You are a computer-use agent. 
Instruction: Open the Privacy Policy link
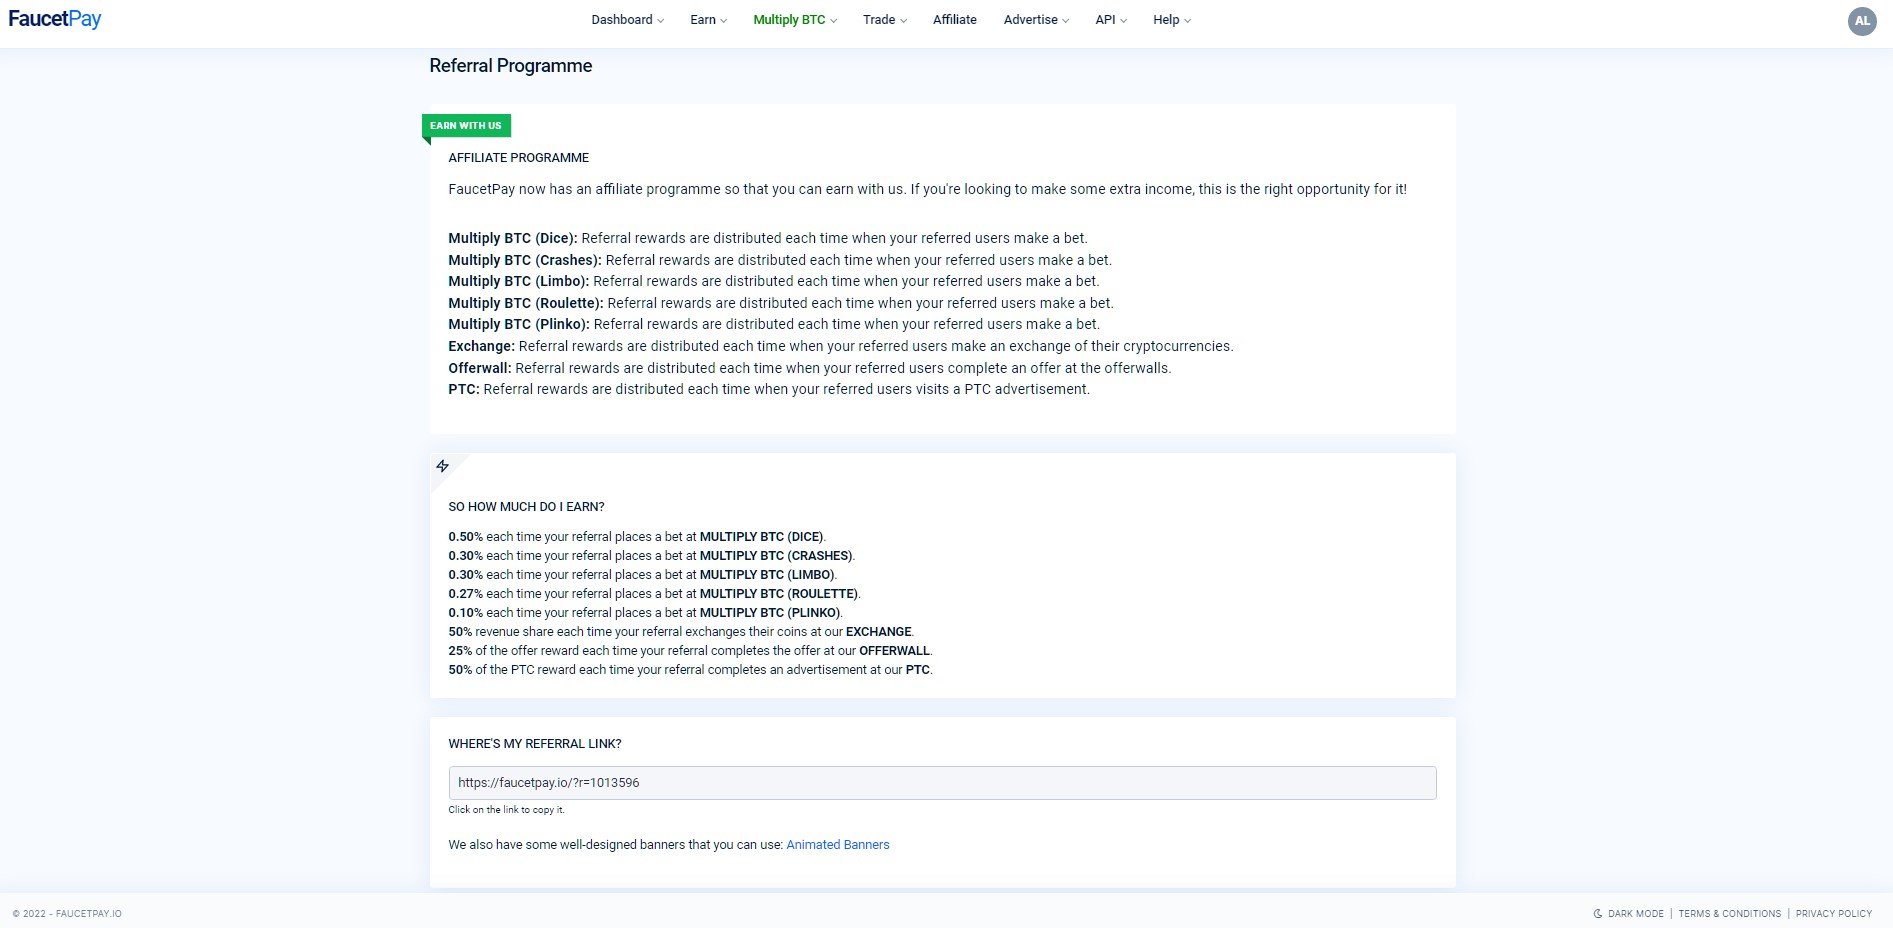(x=1834, y=913)
